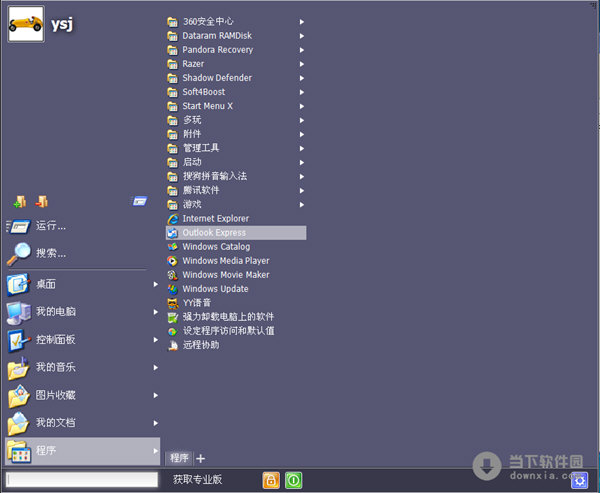Expand the Soft4Boost submenu arrow
The height and width of the screenshot is (493, 600).
pos(302,92)
